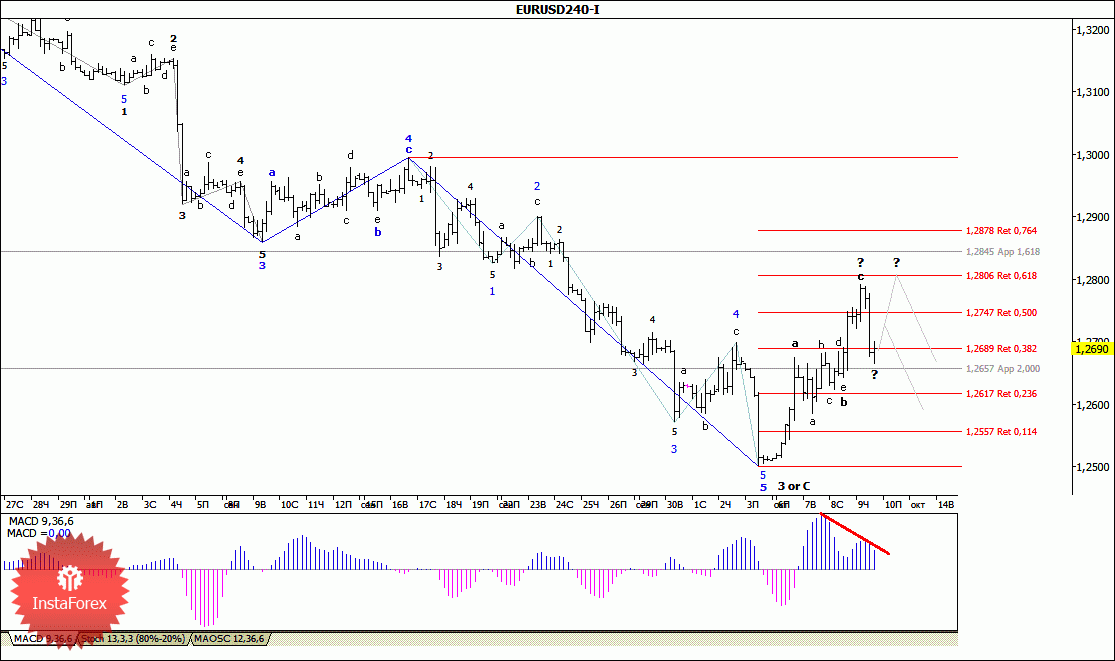This screenshot has width=1115, height=661.
Task: Select the '3 or C' wave label
Action: tap(794, 486)
